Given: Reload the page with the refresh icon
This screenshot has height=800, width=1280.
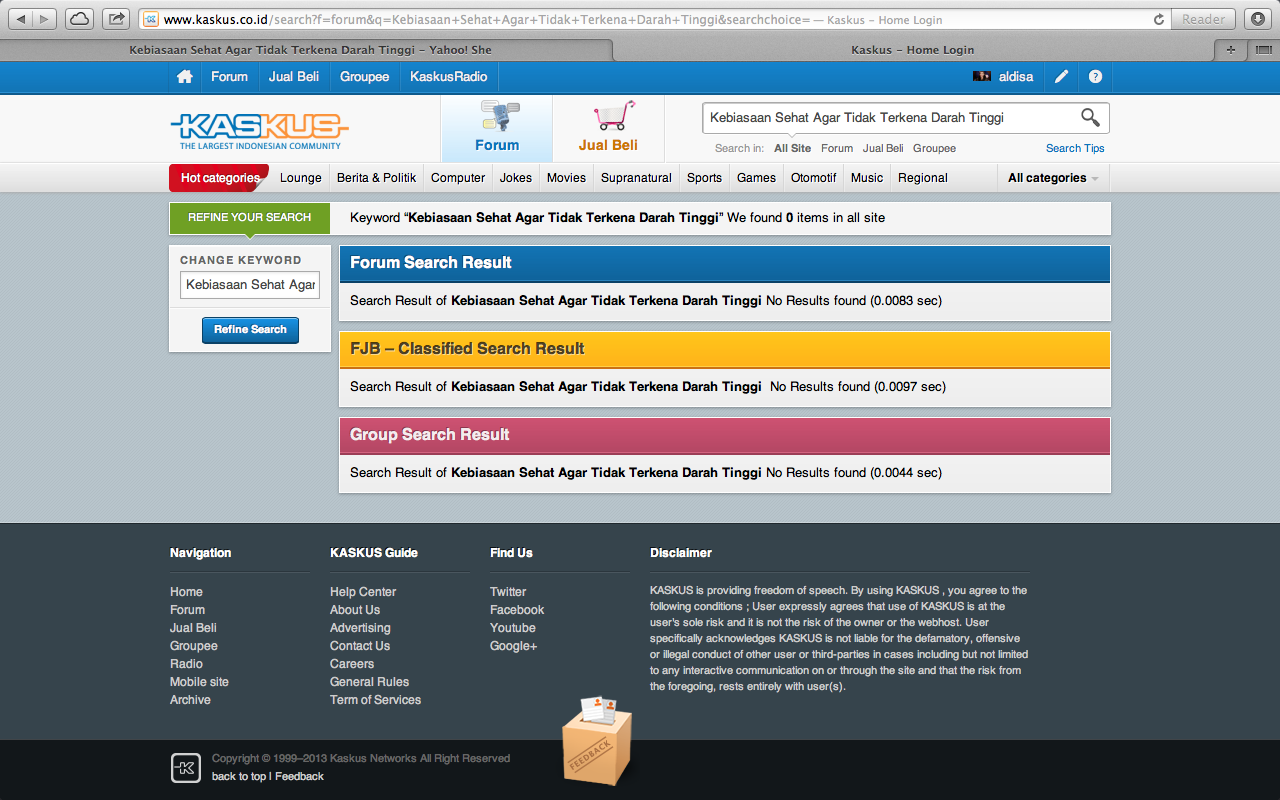Looking at the screenshot, I should pos(1159,19).
